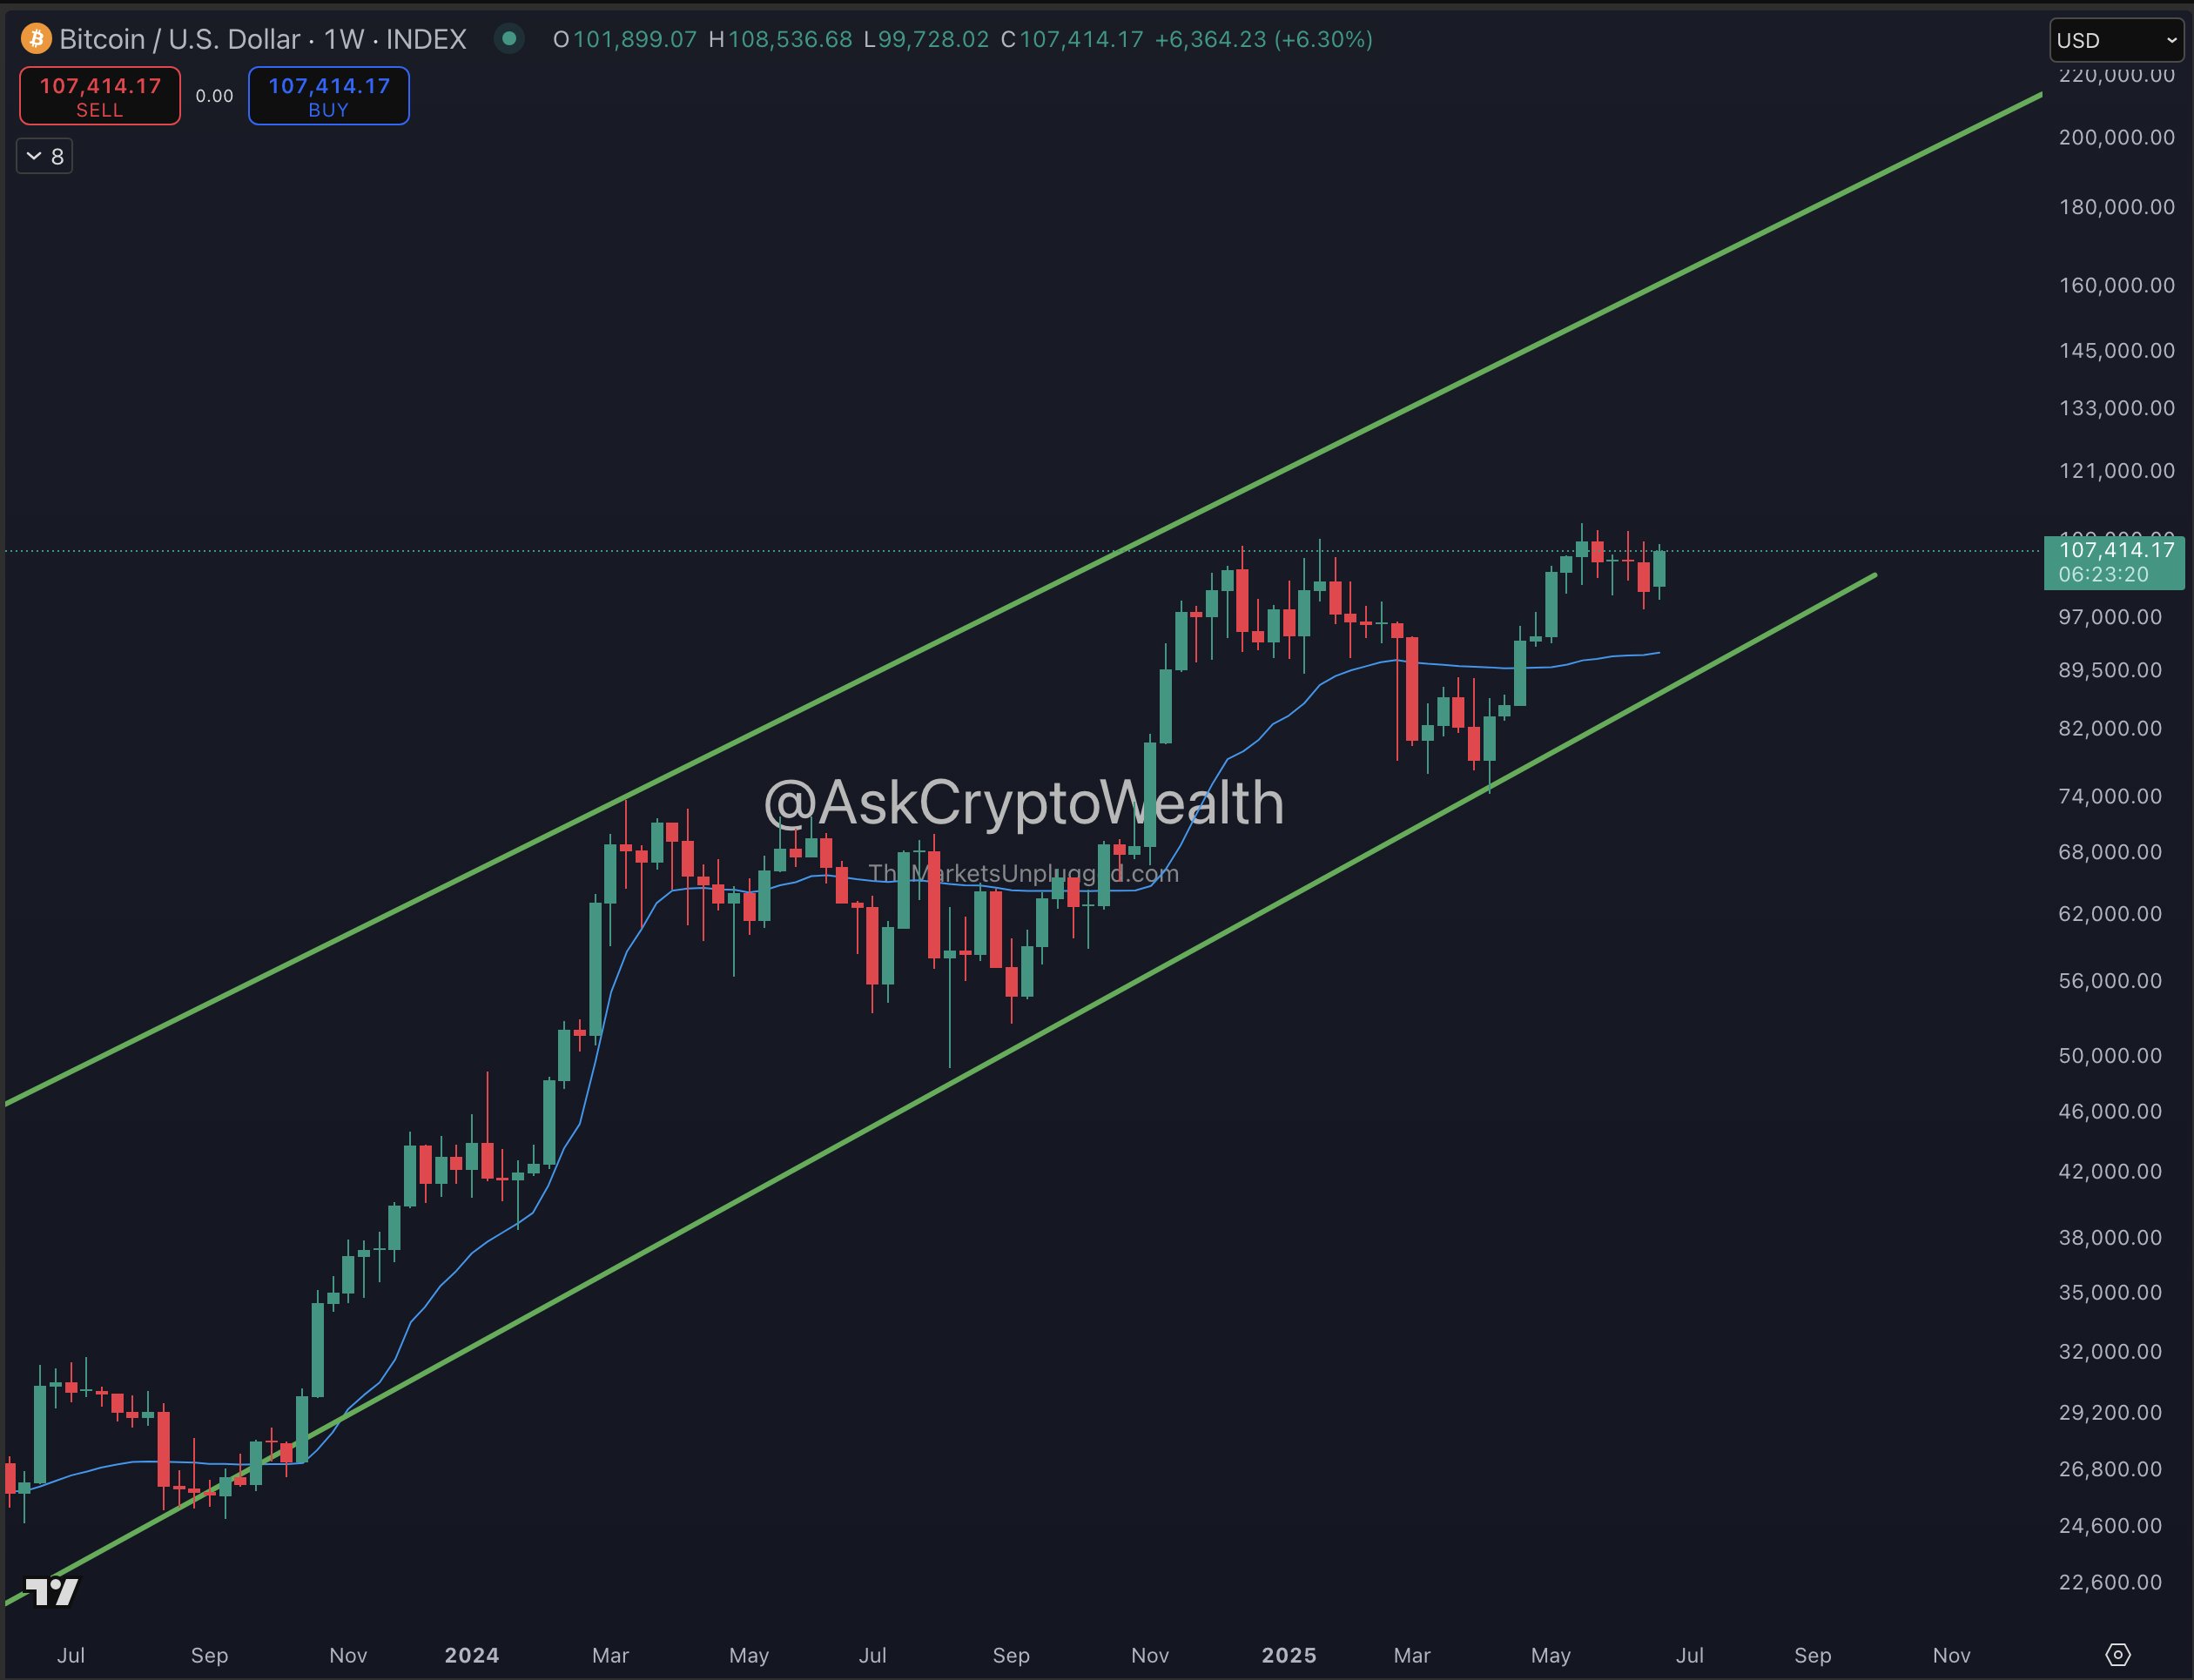Screen dimensions: 2194x1680
Task: Click the 82,000.00 price axis label
Action: [2110, 728]
